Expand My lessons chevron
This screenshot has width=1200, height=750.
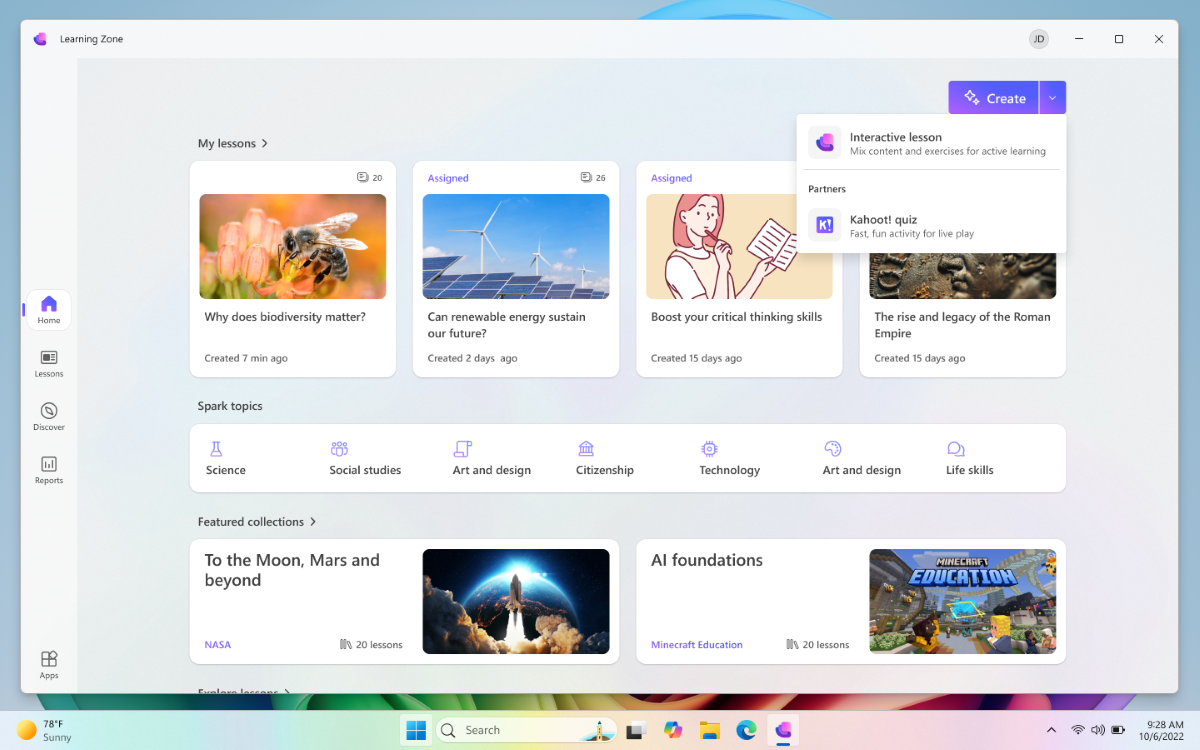pos(265,143)
